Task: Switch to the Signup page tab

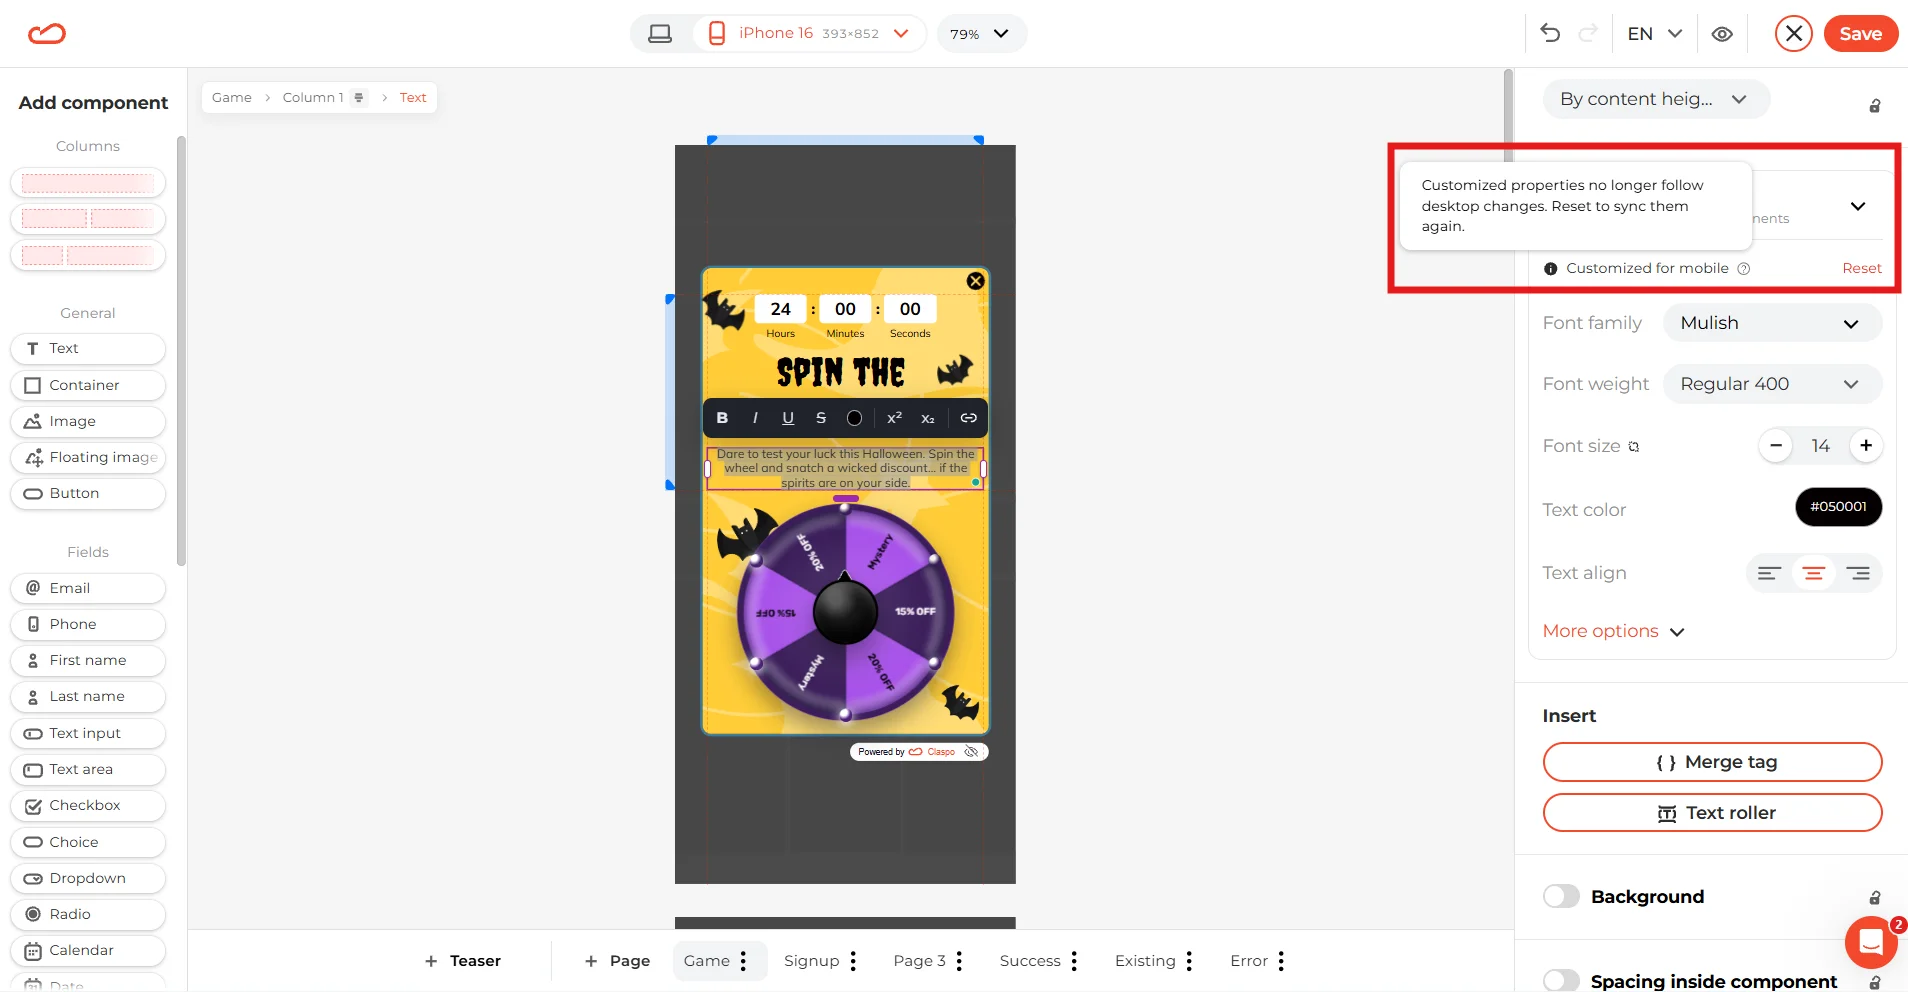Action: pos(811,961)
